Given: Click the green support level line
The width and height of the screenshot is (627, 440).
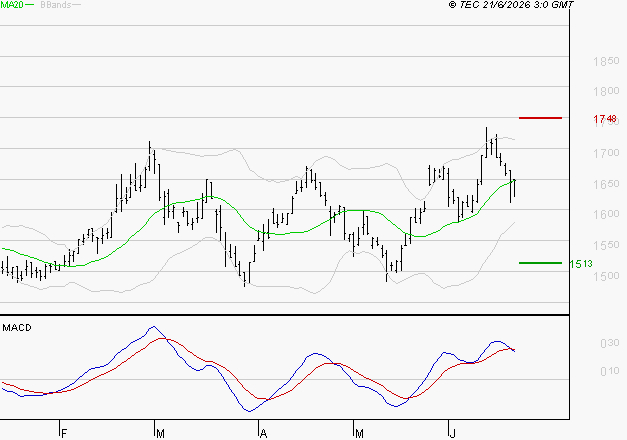Looking at the screenshot, I should pyautogui.click(x=540, y=263).
